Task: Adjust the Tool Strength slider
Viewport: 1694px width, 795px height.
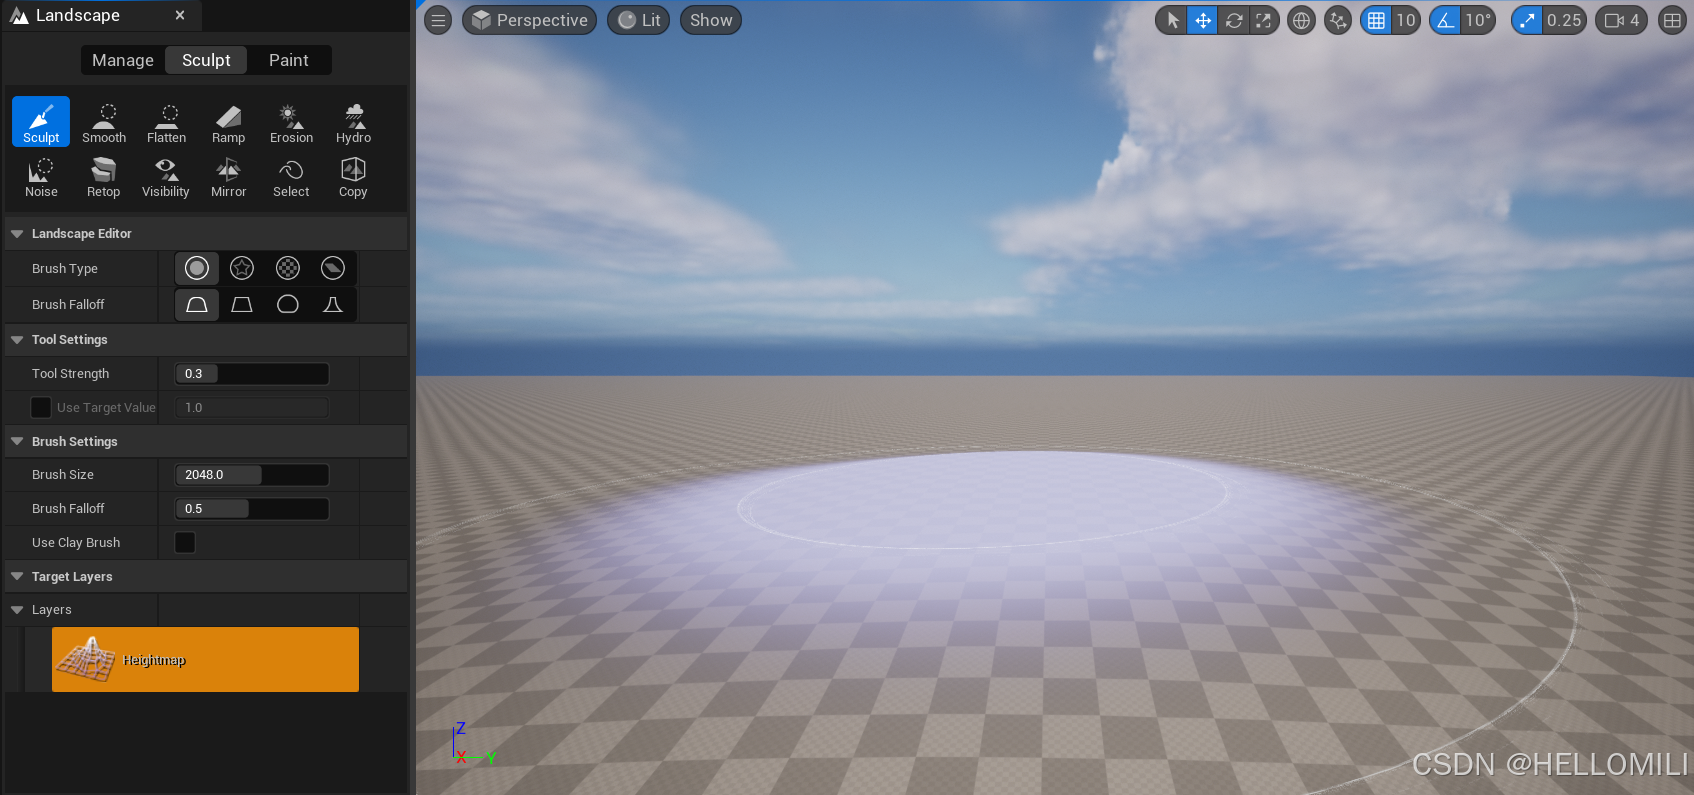Action: [252, 374]
